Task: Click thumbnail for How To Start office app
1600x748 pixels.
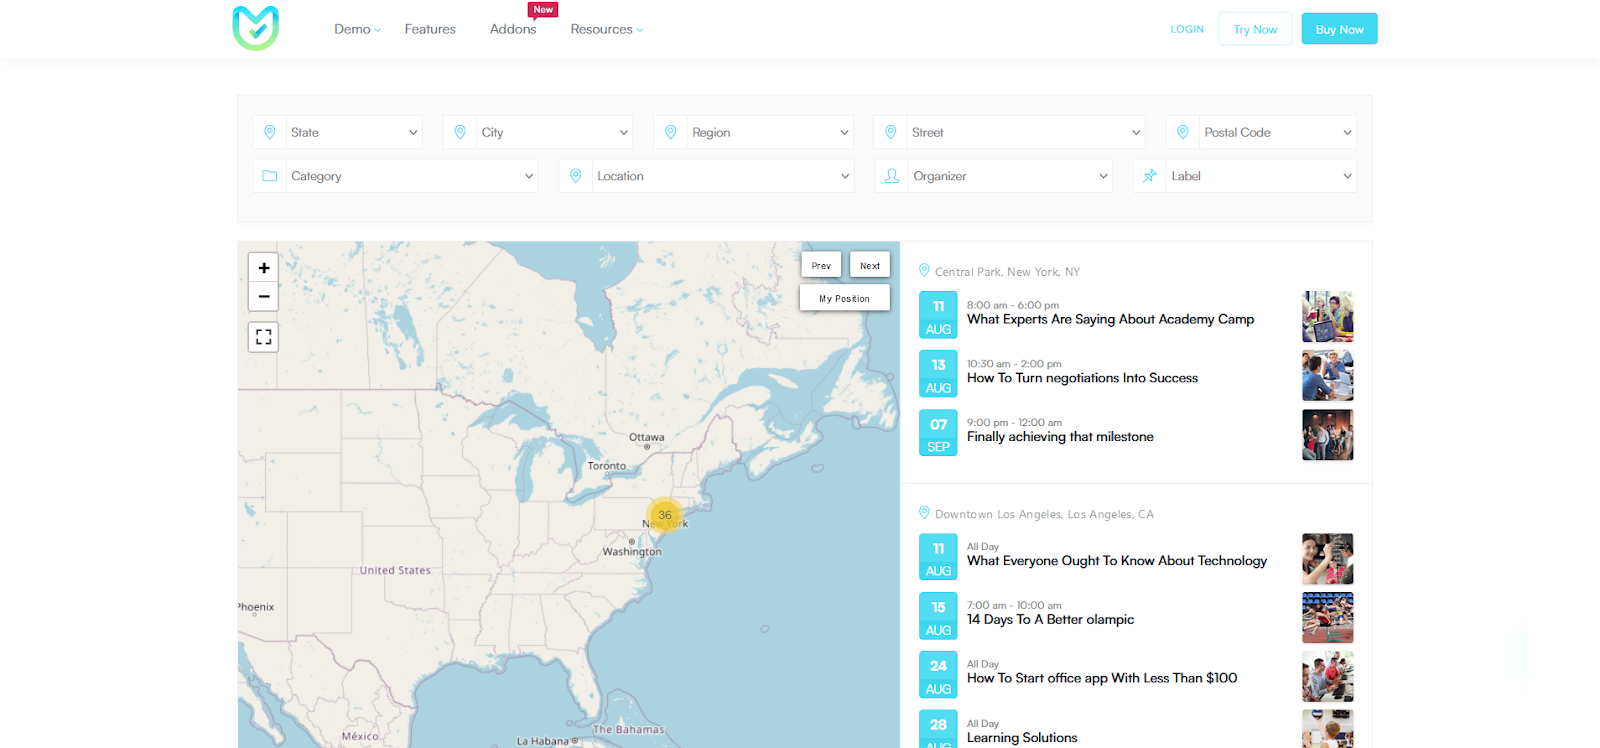Action: click(x=1328, y=677)
